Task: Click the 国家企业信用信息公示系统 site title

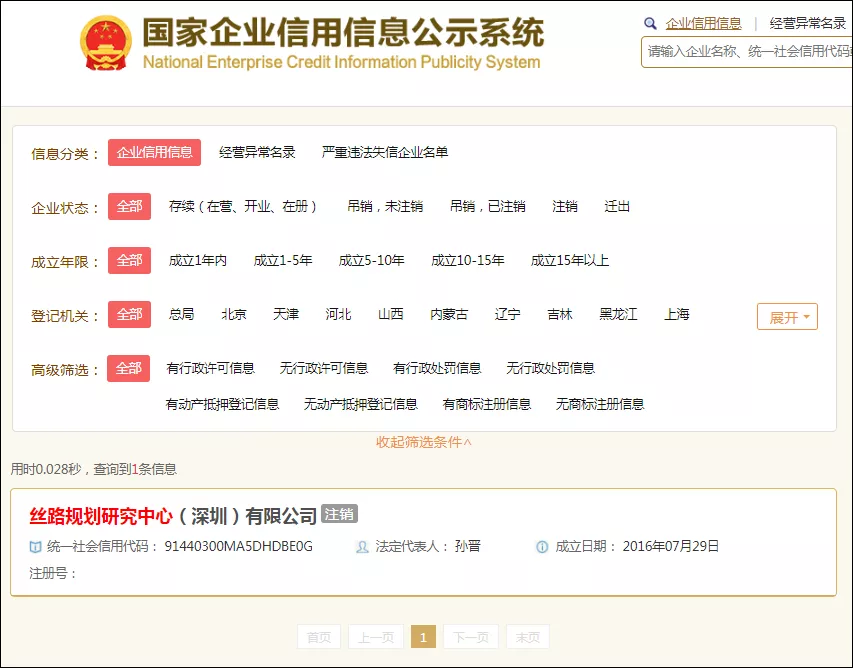Action: (343, 33)
